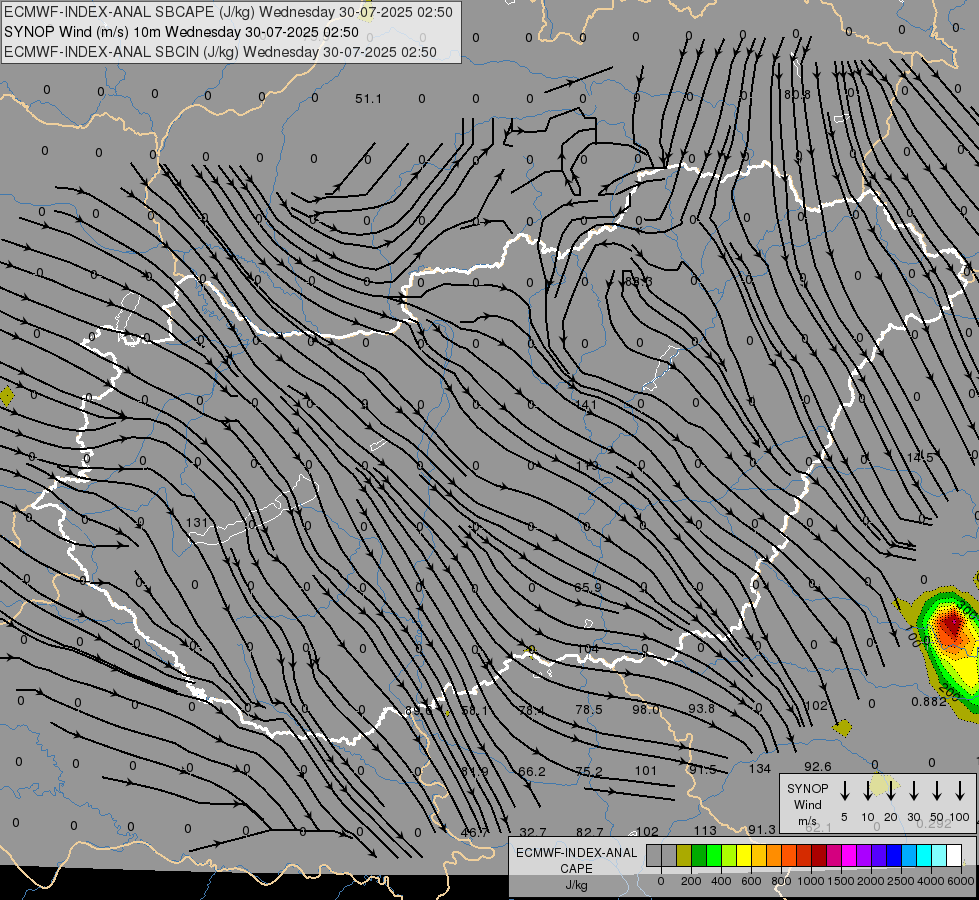Click the 'SYNOP' label in wind legend
979x900 pixels.
[807, 788]
